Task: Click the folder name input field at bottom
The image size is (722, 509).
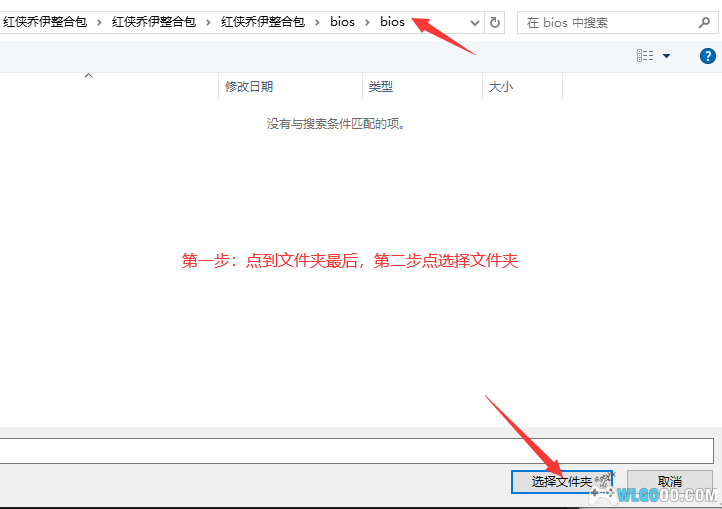Action: (356, 450)
